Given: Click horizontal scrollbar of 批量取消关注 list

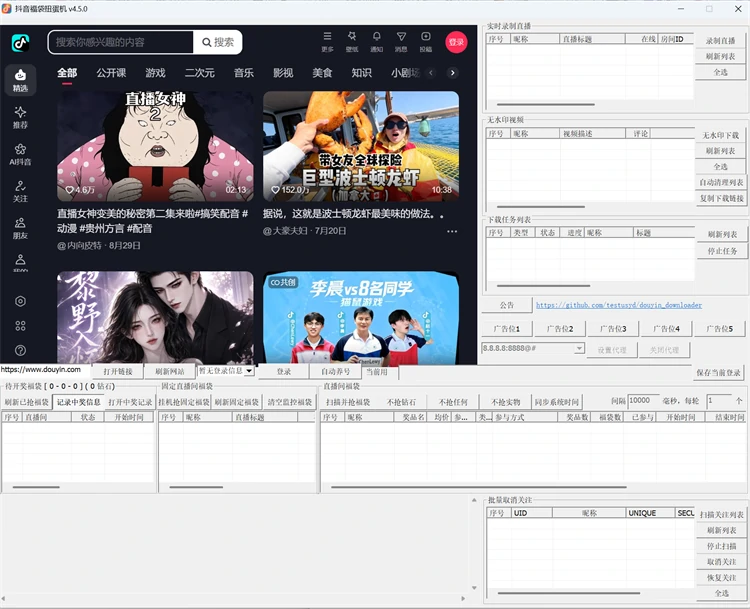Looking at the screenshot, I should pyautogui.click(x=569, y=593).
